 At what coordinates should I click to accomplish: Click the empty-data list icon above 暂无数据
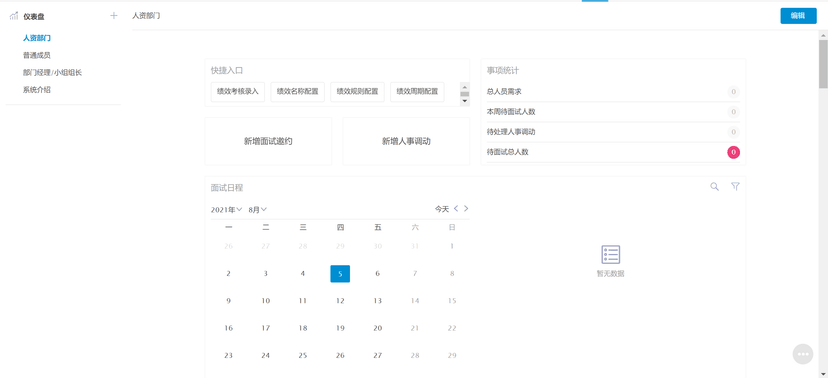[x=610, y=254]
